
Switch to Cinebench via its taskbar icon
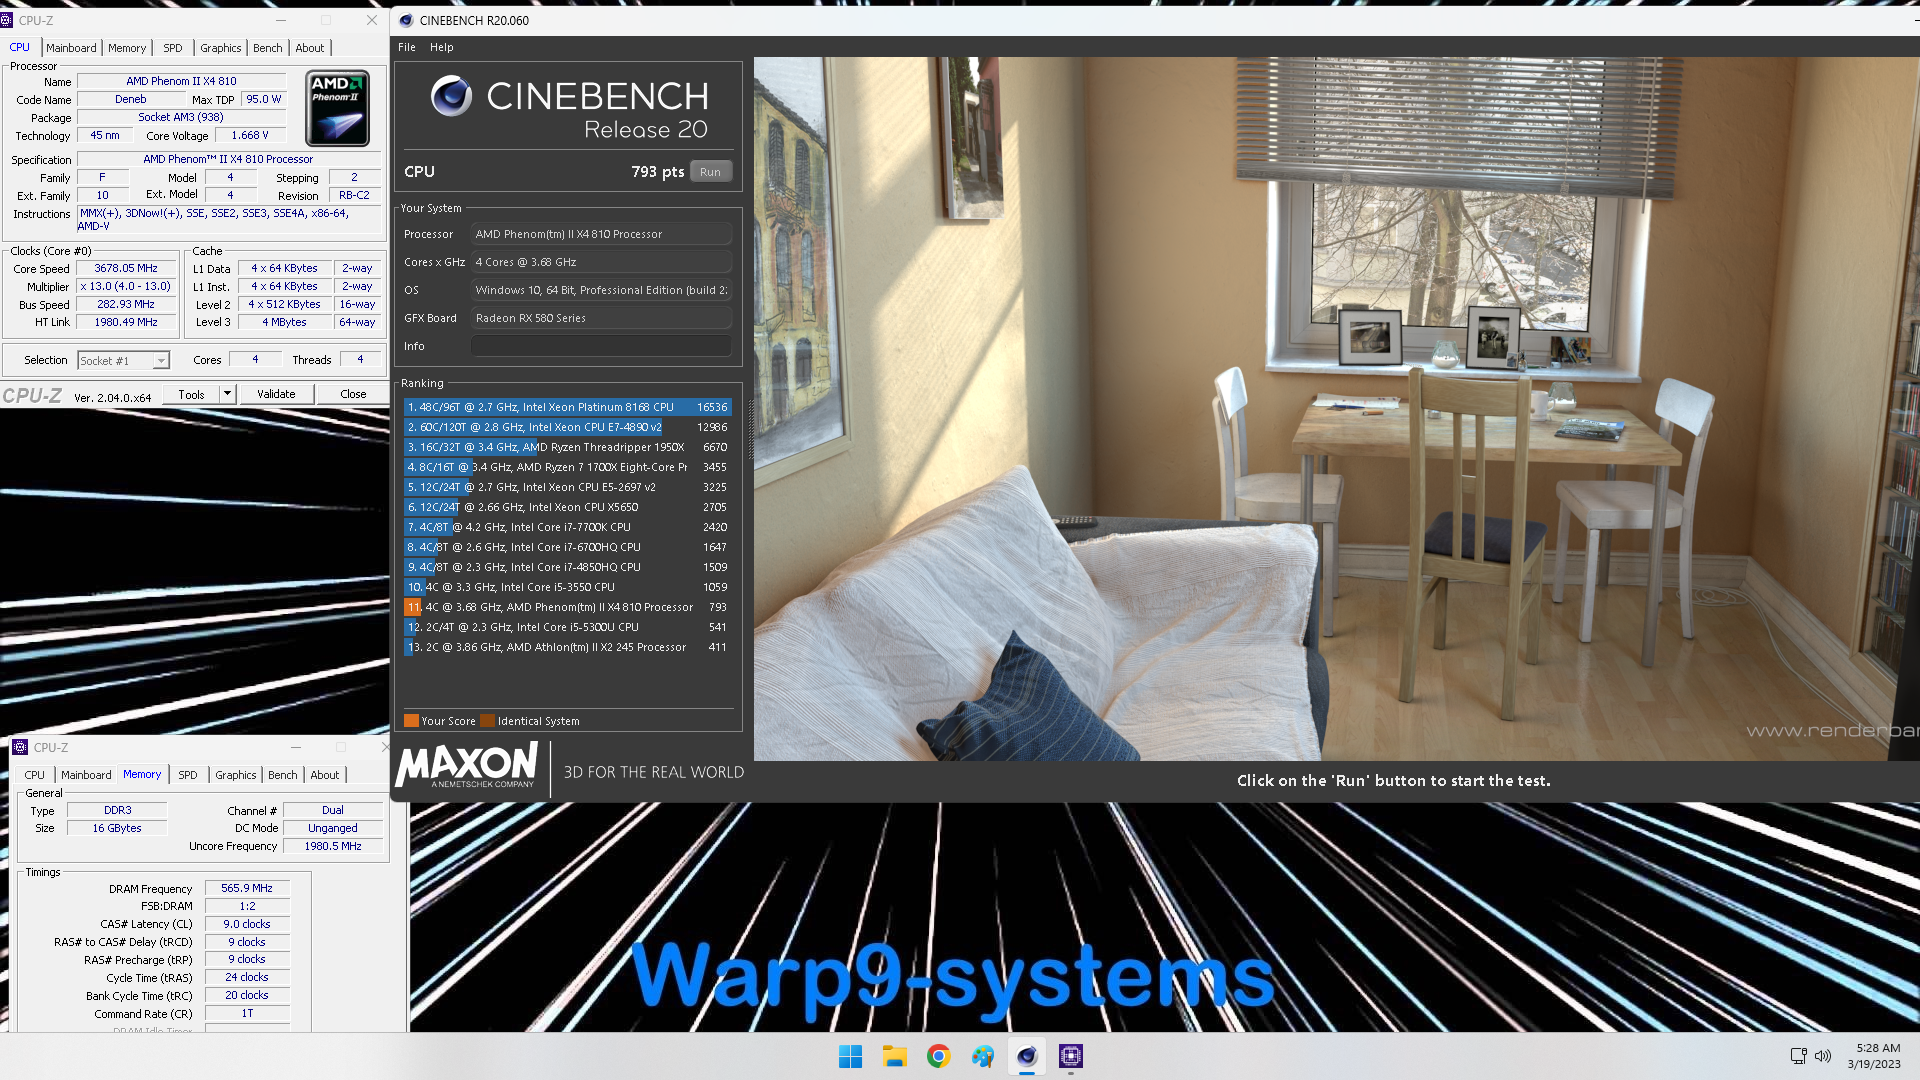(x=1027, y=1056)
